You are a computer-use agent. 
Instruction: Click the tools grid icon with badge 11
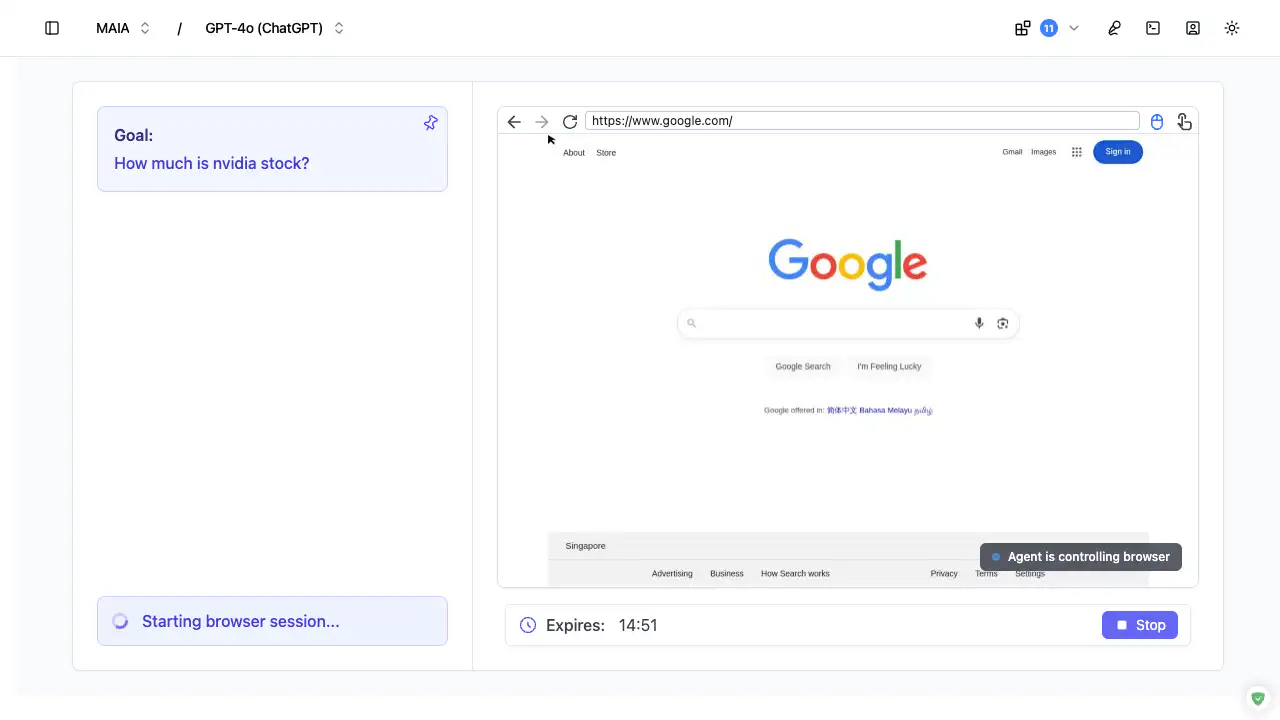(x=1022, y=28)
